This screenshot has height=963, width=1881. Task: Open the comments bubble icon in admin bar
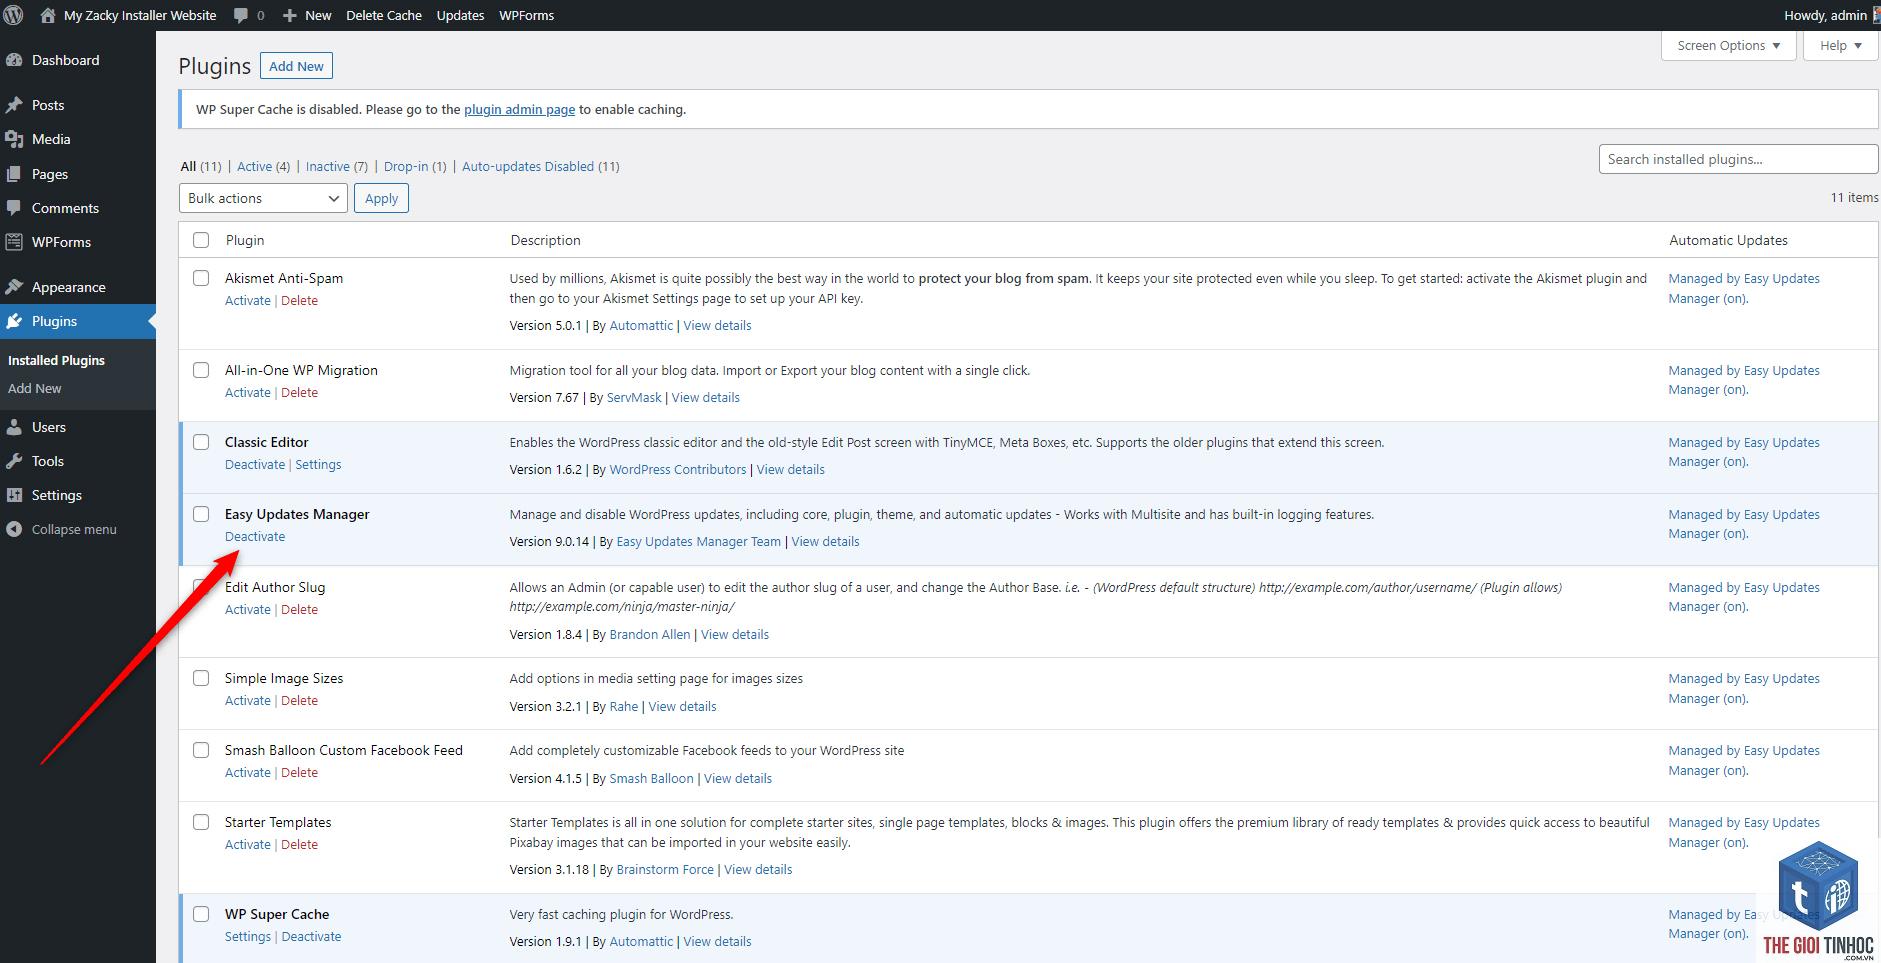pos(241,15)
